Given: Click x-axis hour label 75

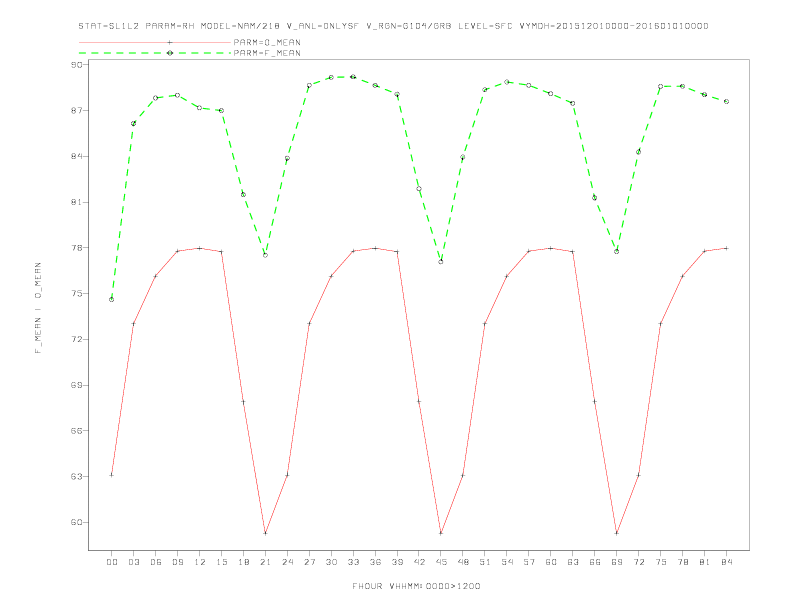Looking at the screenshot, I should point(661,562).
